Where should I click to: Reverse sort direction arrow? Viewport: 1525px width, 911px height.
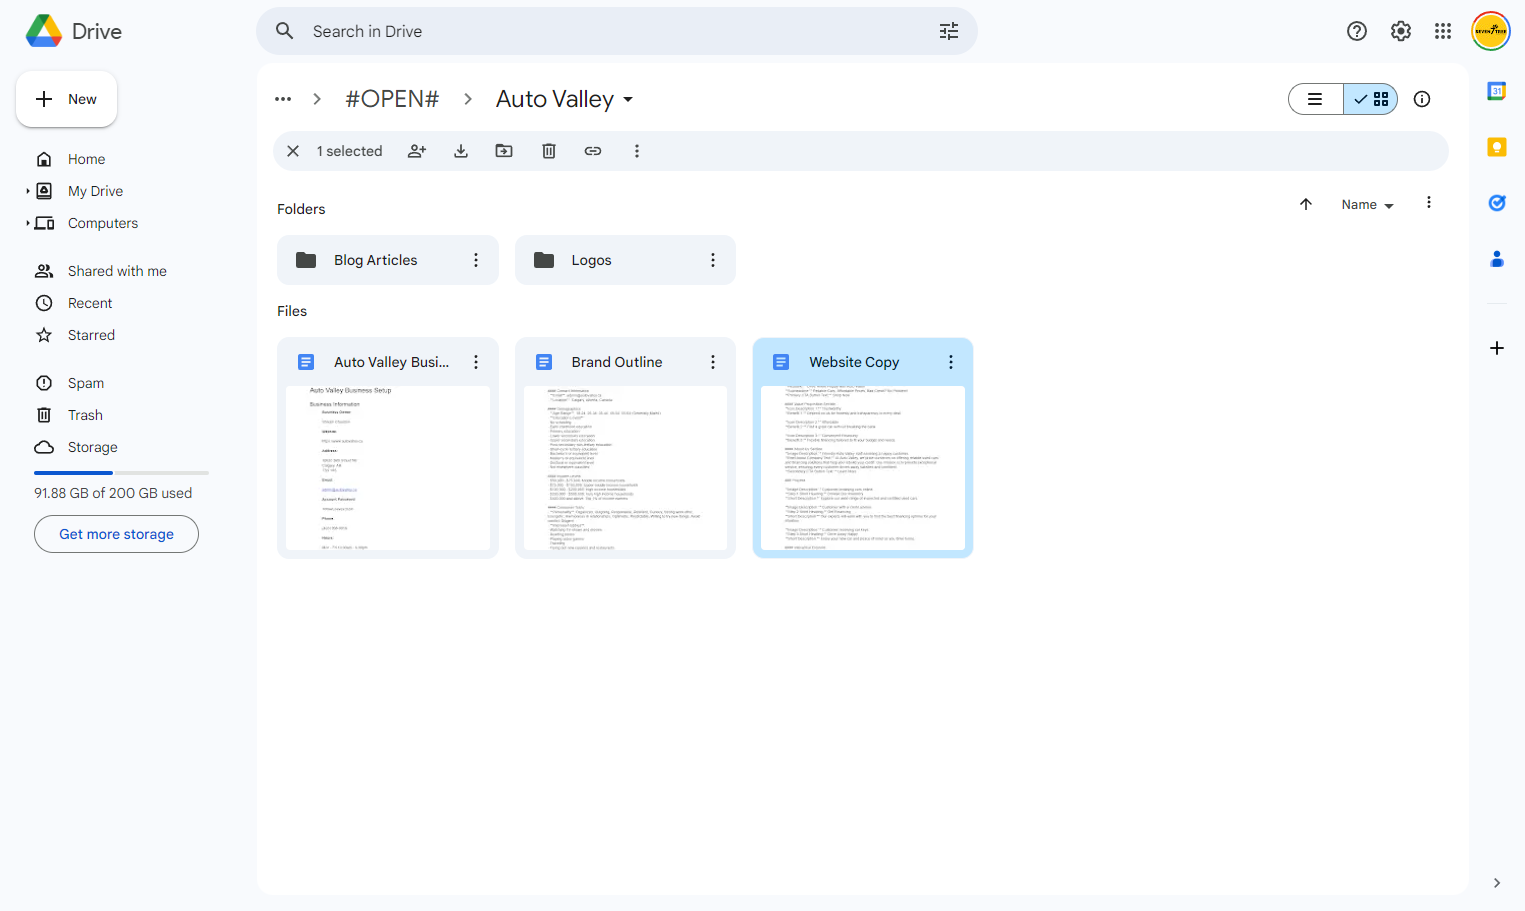[x=1306, y=204]
